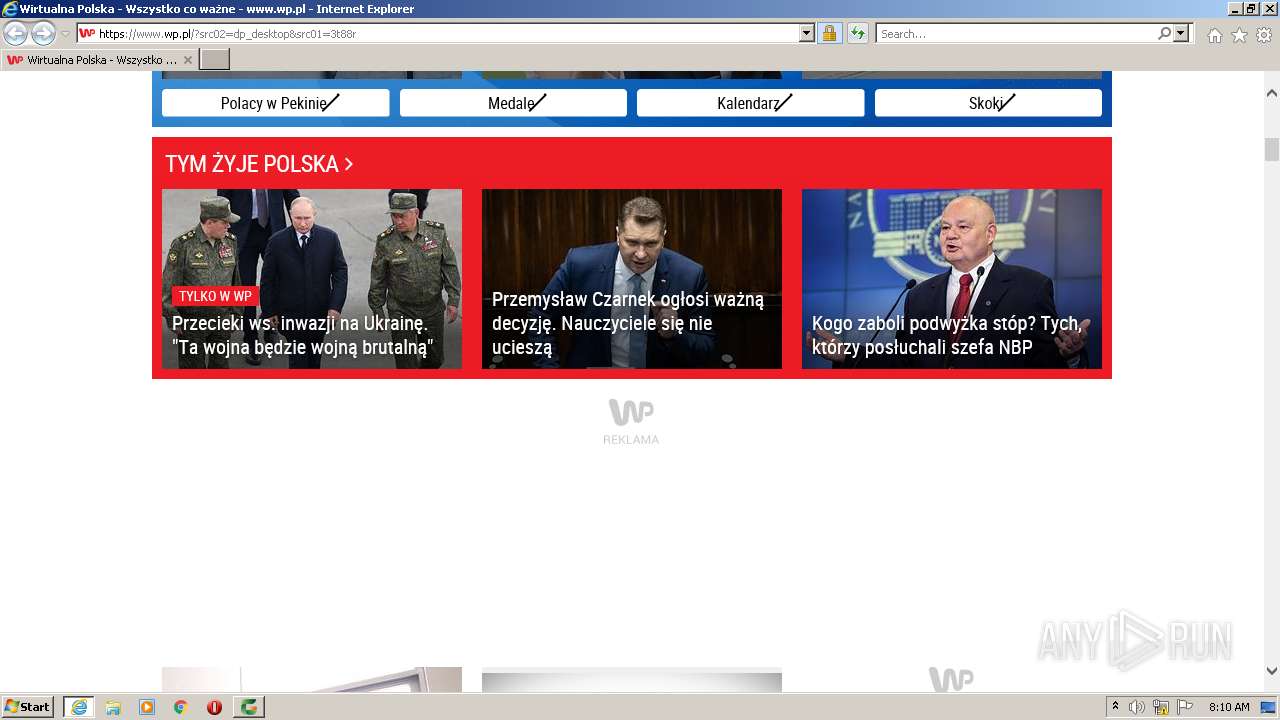Show hidden tray icons arrow

[1116, 706]
